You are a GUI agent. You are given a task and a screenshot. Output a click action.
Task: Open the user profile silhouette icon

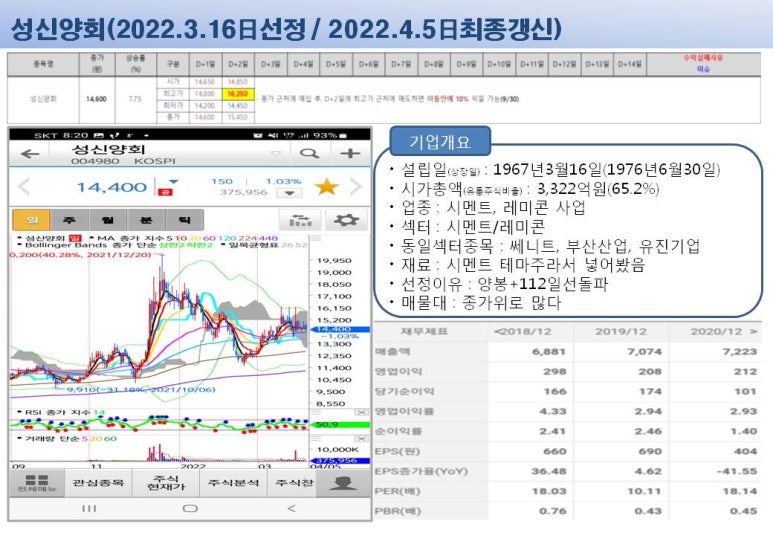pyautogui.click(x=344, y=483)
